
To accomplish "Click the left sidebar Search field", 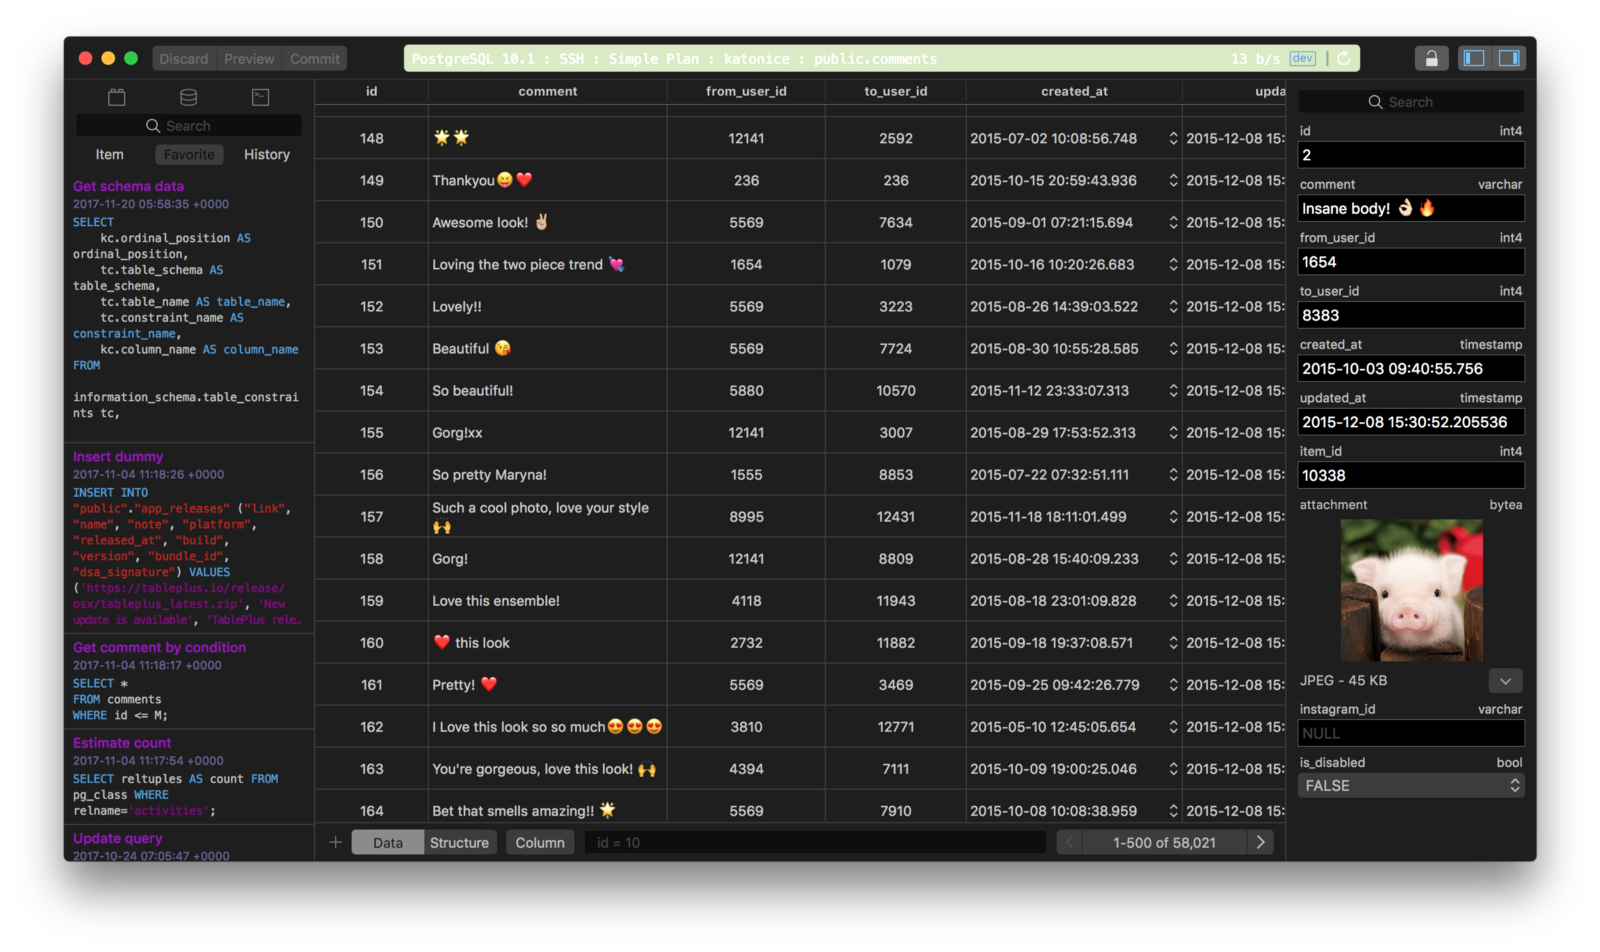I will pyautogui.click(x=188, y=126).
